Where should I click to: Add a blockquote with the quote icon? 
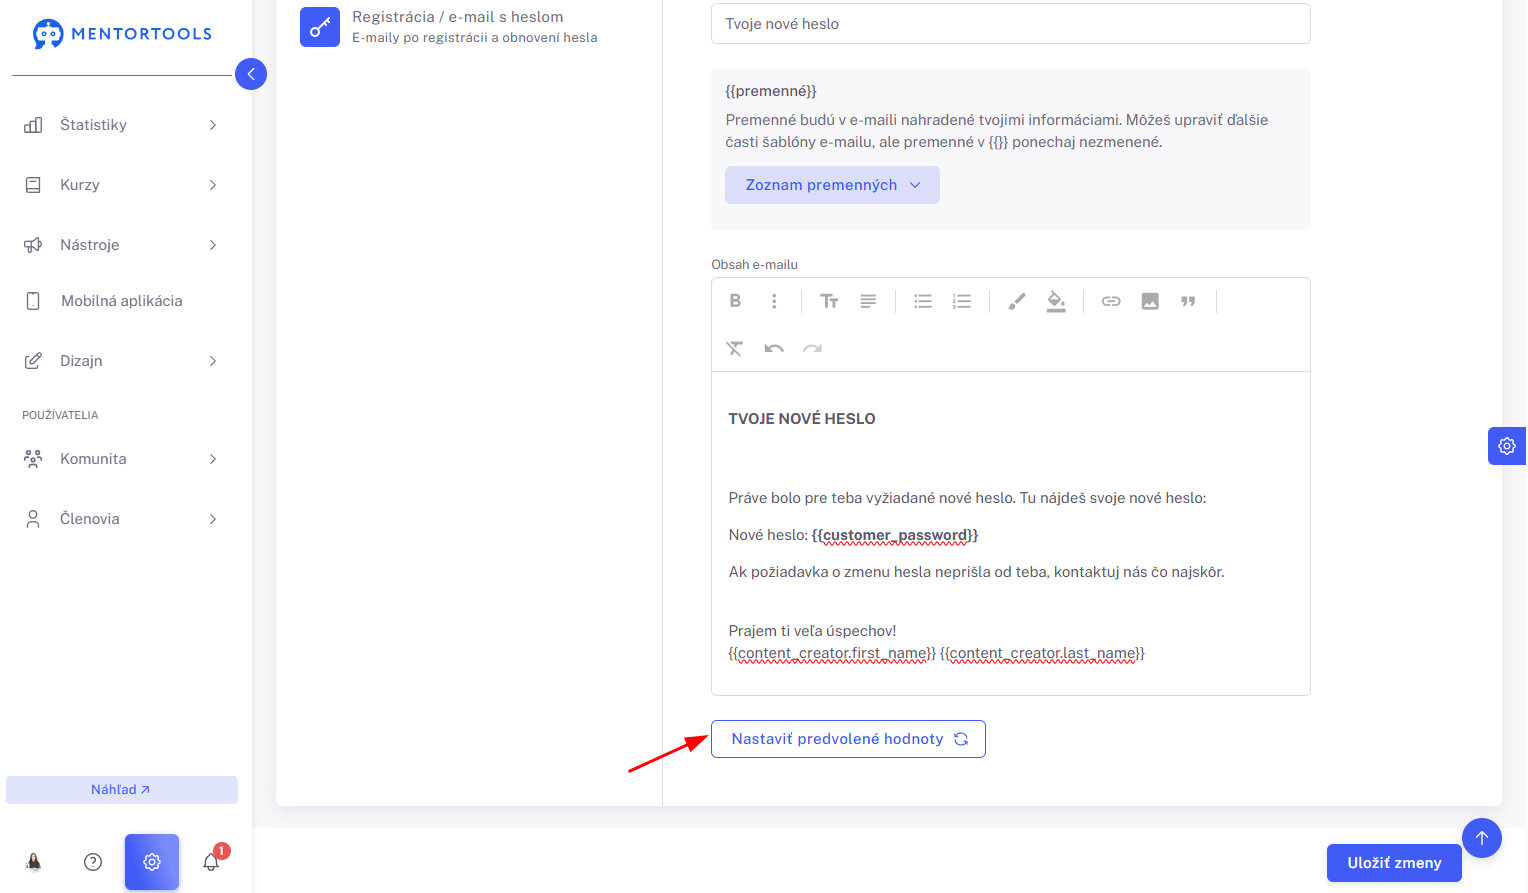click(1188, 301)
